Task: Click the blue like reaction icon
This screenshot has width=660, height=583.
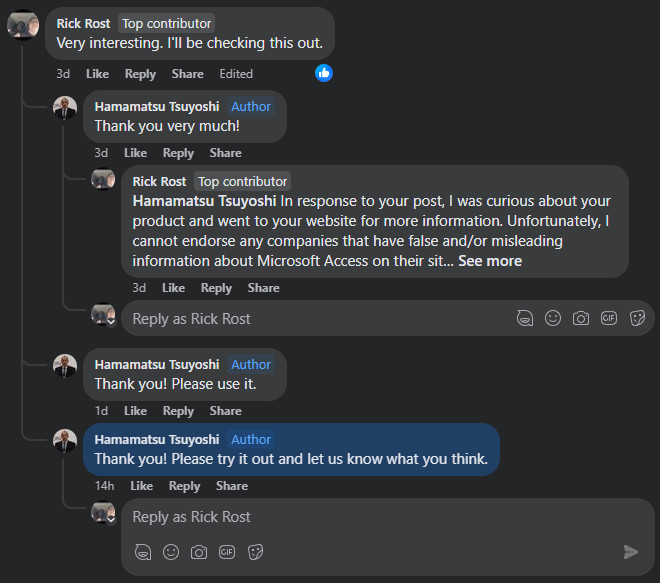Action: tap(324, 73)
